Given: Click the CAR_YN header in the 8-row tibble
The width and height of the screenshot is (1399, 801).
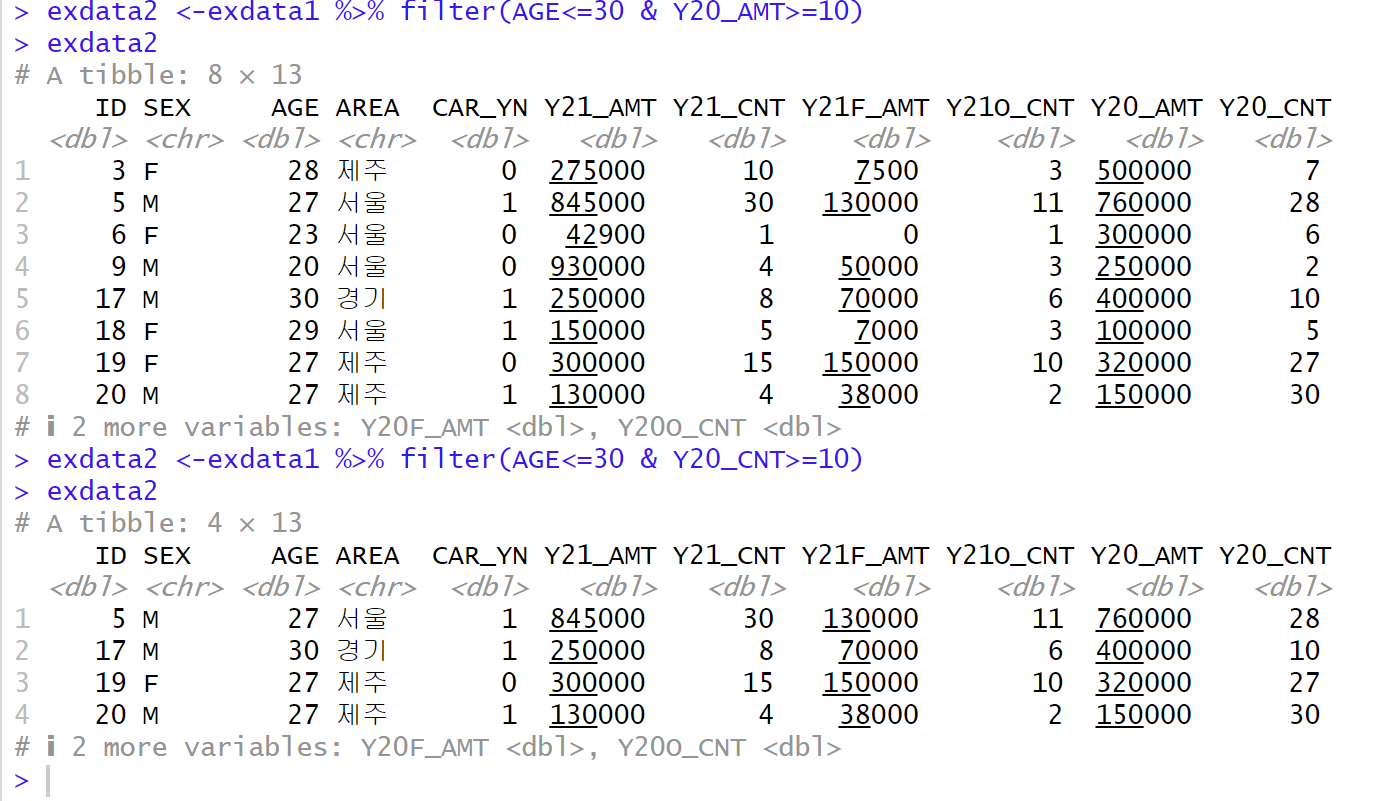Looking at the screenshot, I should coord(479,108).
